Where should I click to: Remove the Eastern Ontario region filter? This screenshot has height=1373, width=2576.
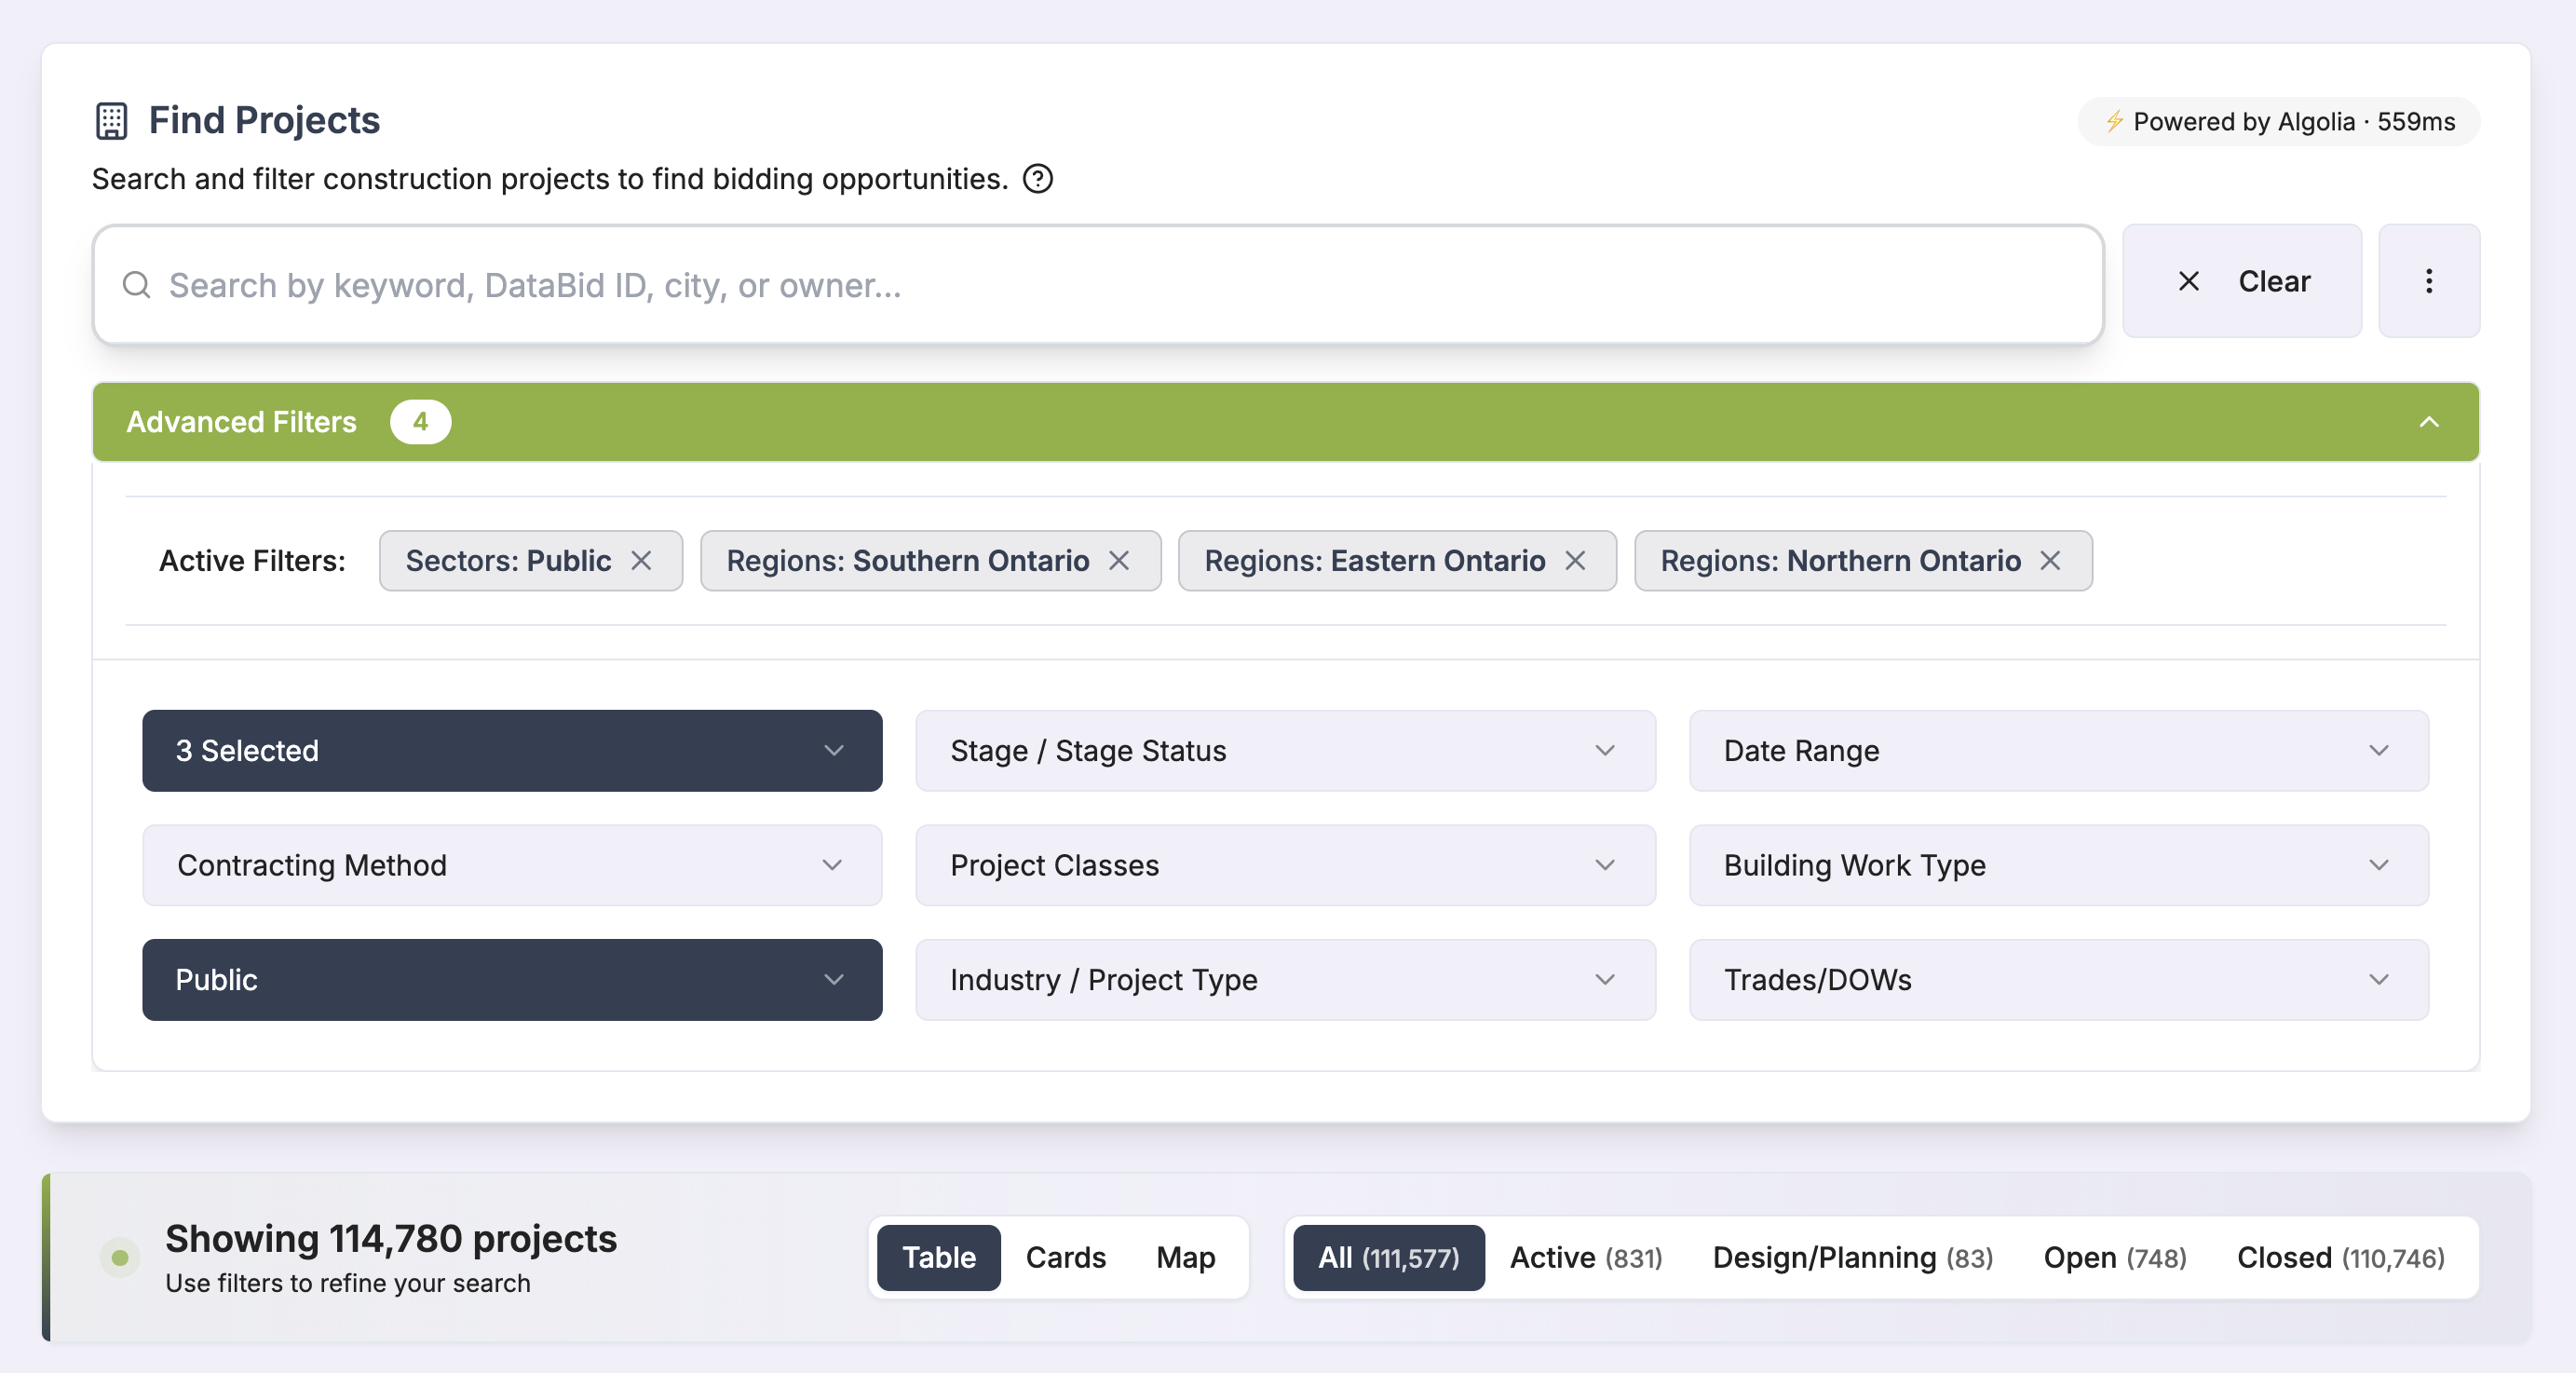click(1575, 561)
